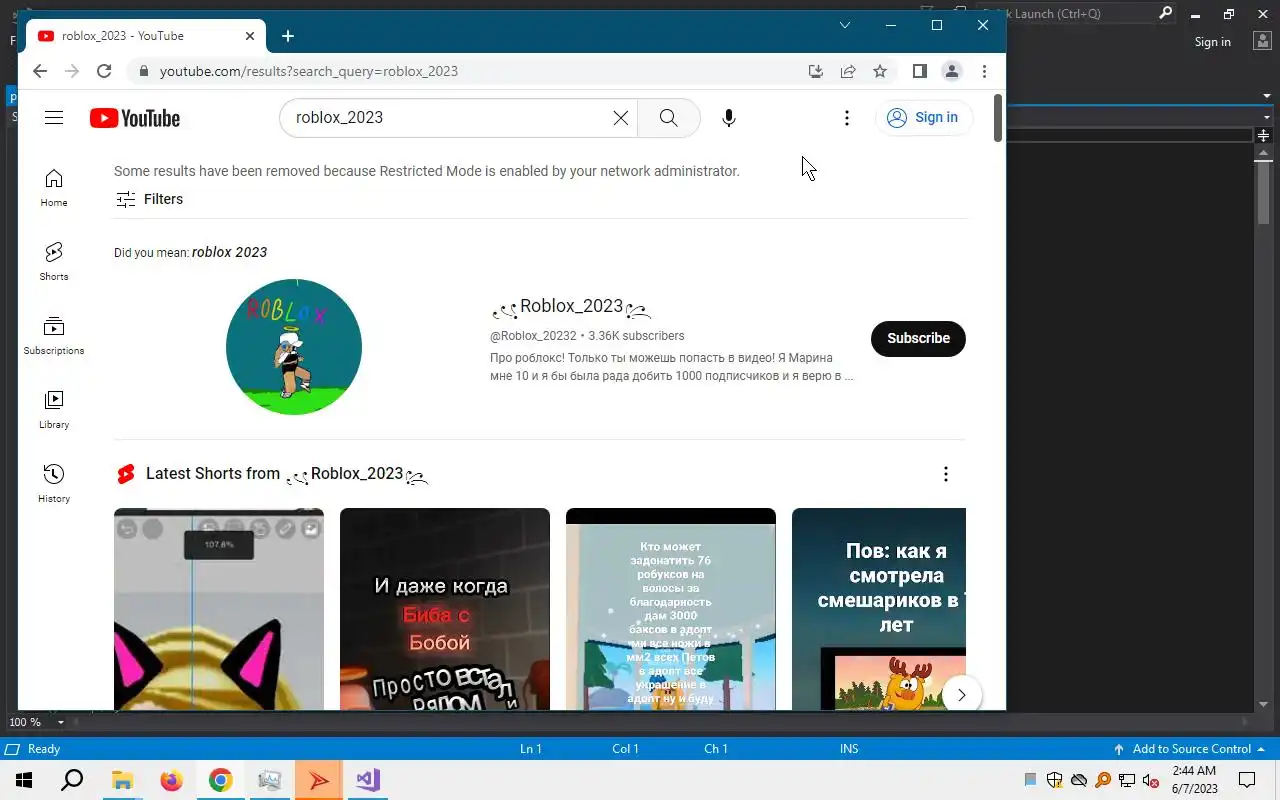The image size is (1280, 800).
Task: Open the YouTube guide hamburger menu
Action: pos(54,118)
